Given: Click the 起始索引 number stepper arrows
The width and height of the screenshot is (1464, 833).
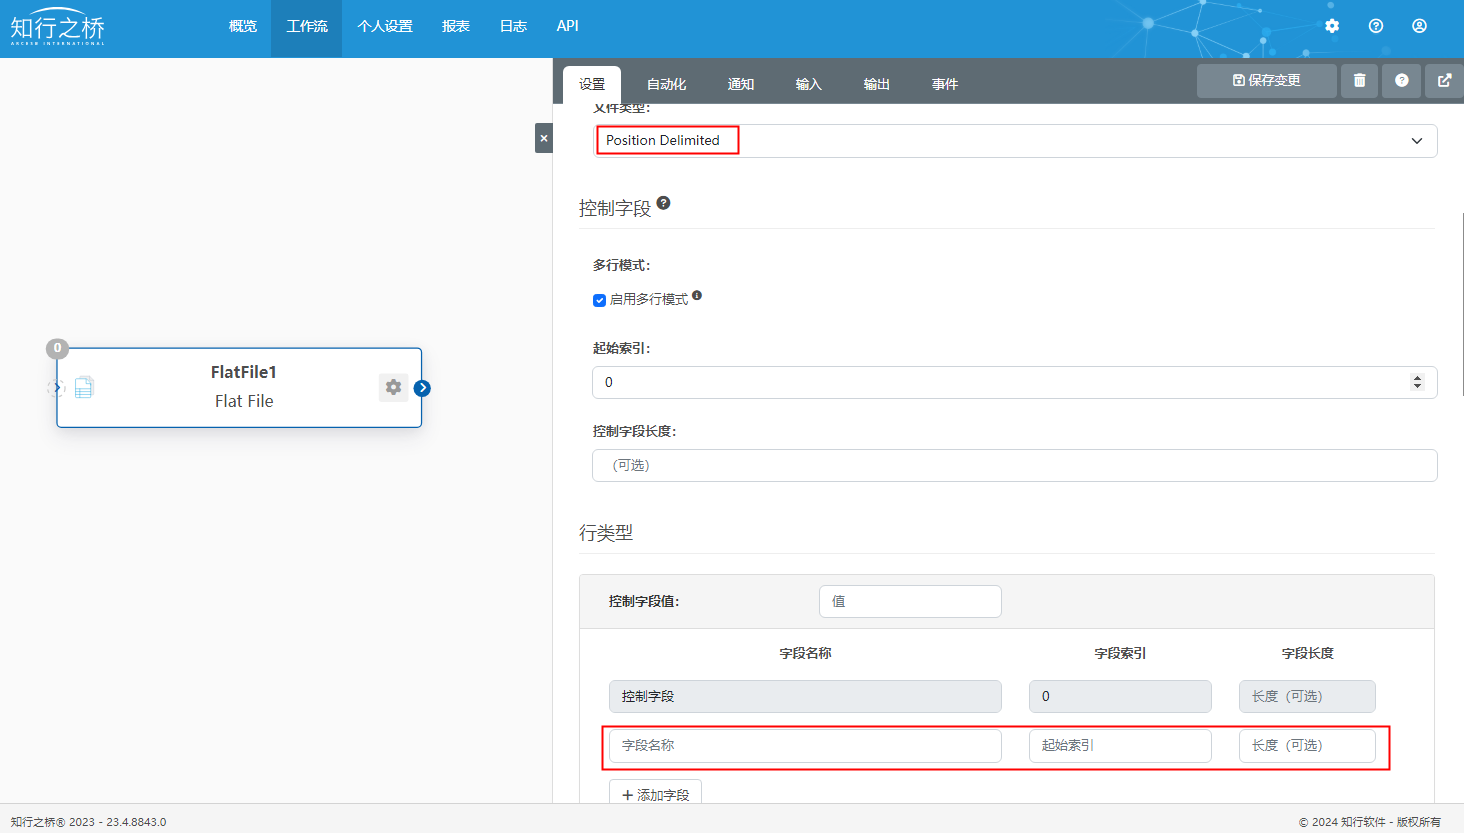Looking at the screenshot, I should click(1416, 382).
